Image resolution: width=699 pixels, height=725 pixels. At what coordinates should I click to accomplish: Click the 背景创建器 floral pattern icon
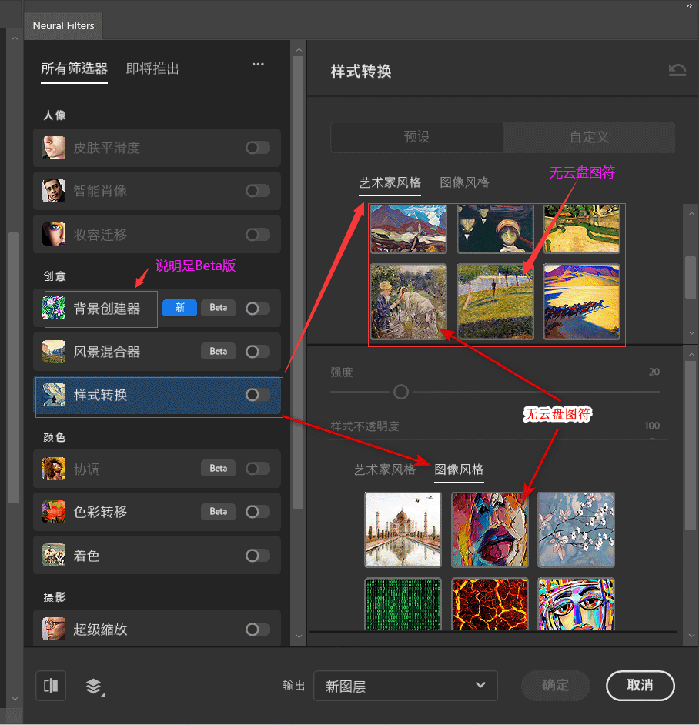(x=54, y=308)
